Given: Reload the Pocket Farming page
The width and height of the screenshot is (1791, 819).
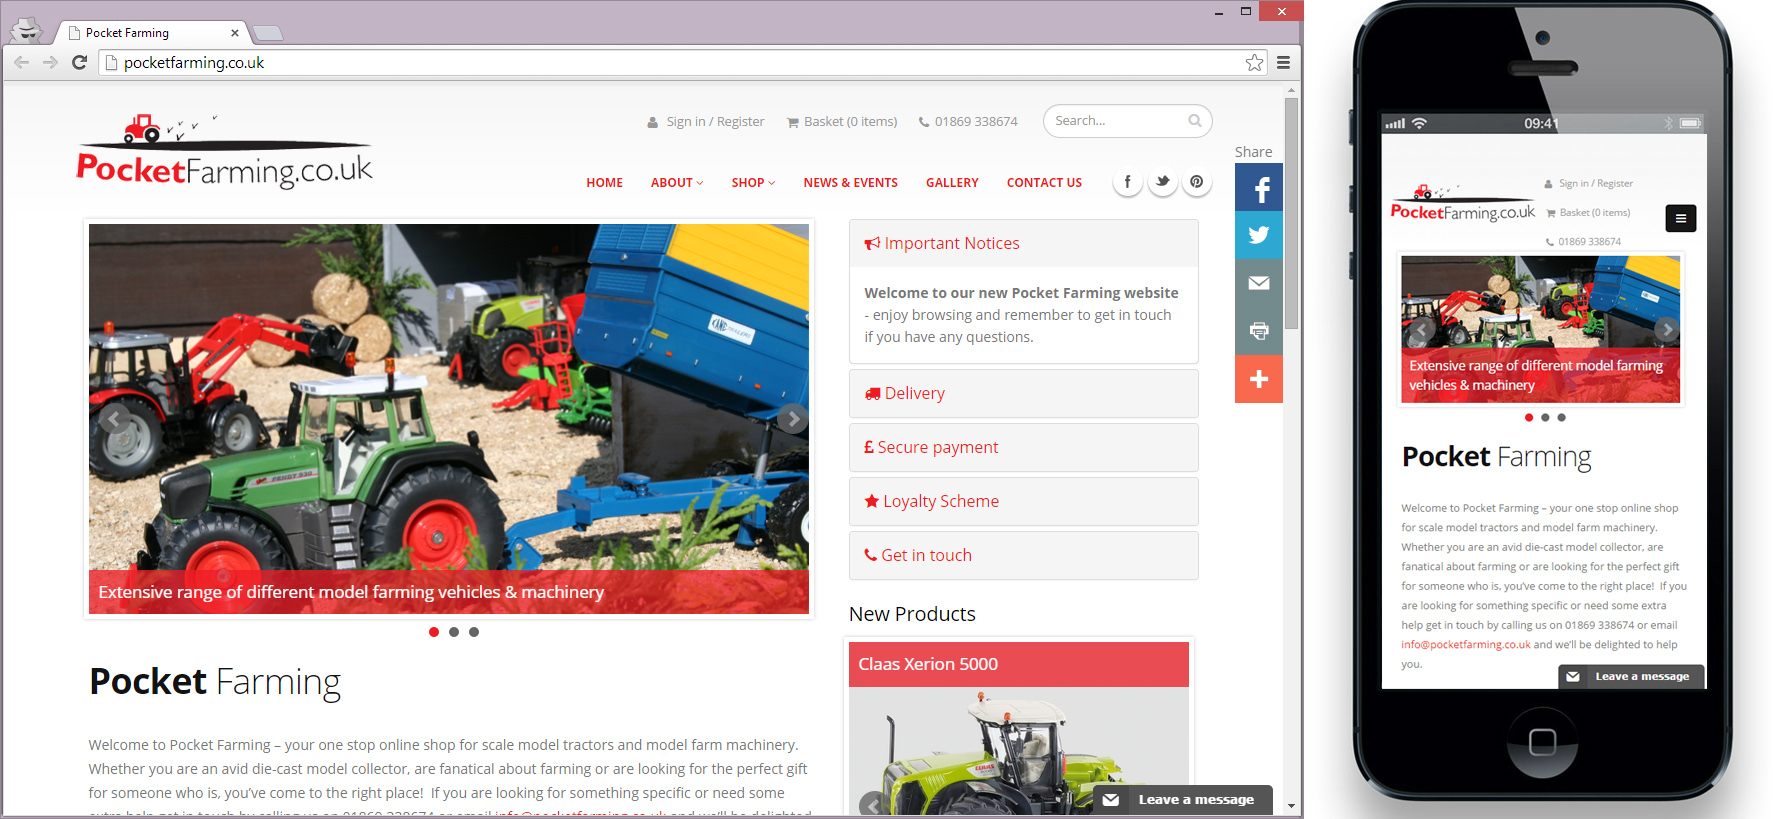Looking at the screenshot, I should (80, 62).
